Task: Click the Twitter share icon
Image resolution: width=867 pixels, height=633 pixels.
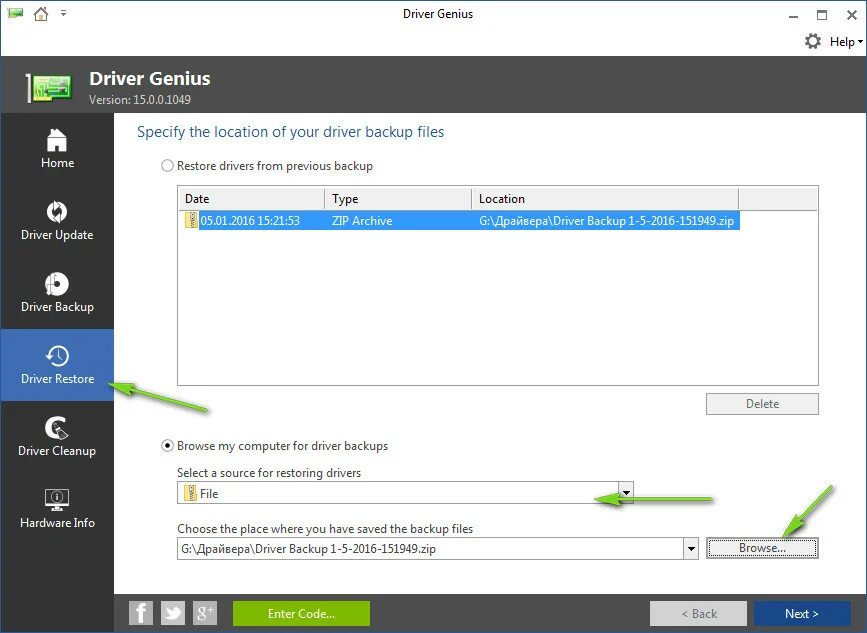Action: click(173, 613)
